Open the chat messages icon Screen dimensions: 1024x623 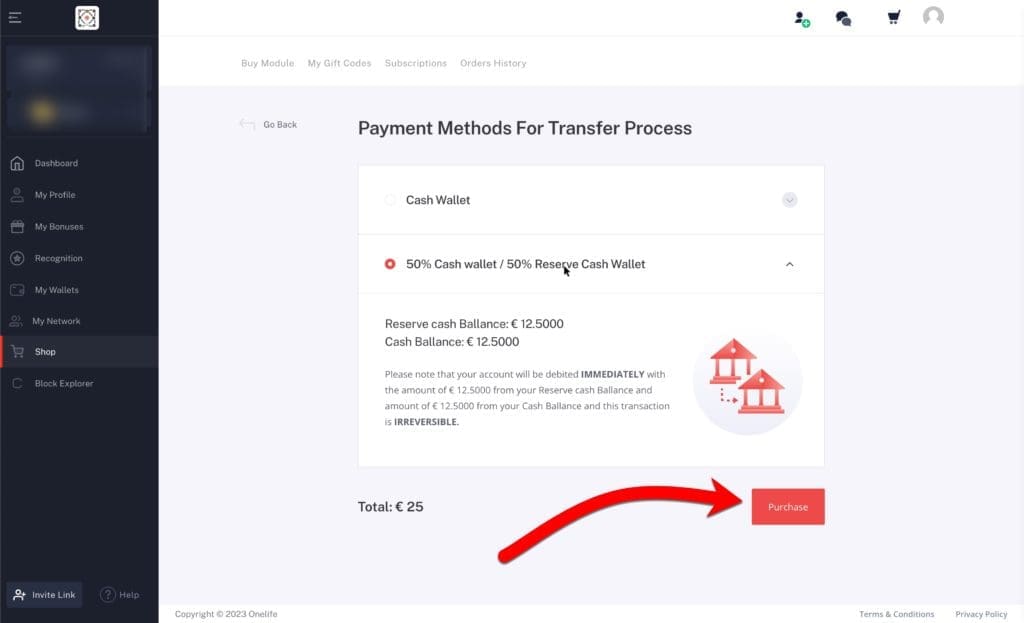843,18
